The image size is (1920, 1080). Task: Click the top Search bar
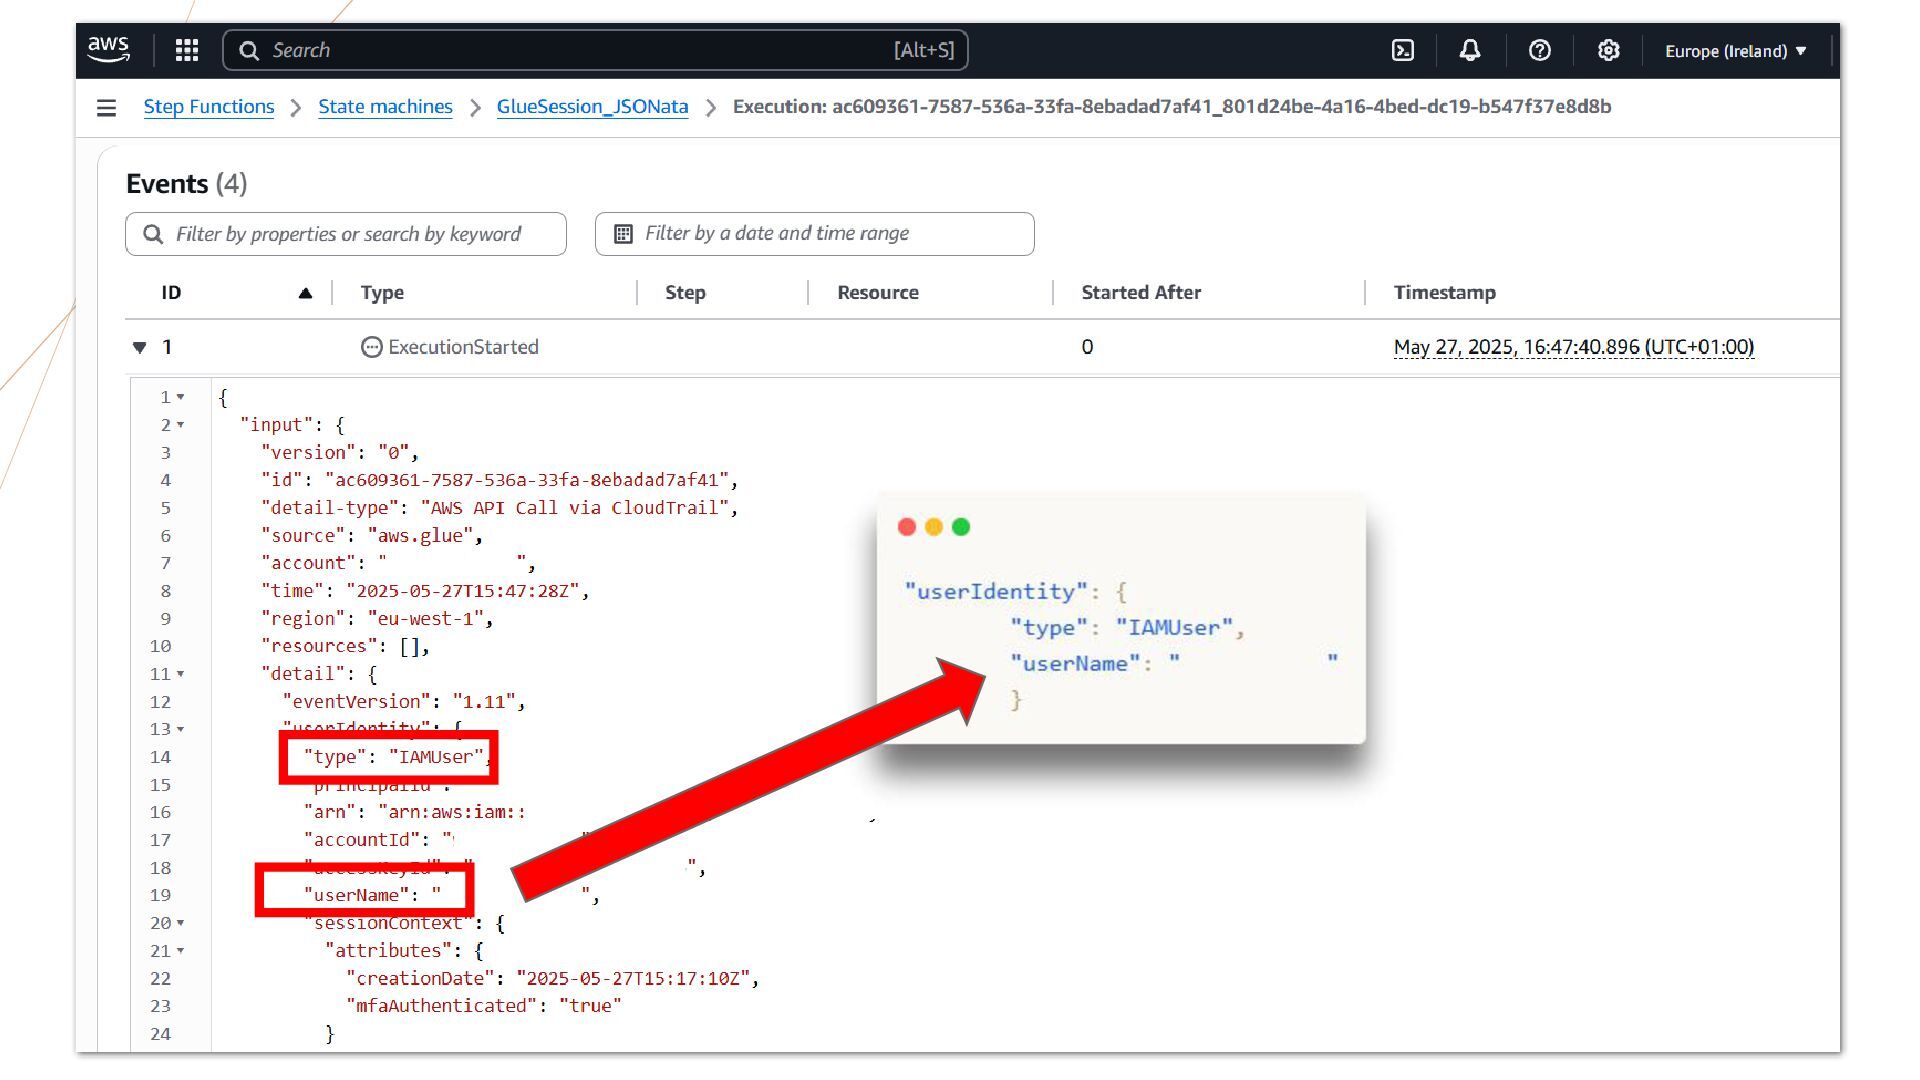click(x=595, y=50)
